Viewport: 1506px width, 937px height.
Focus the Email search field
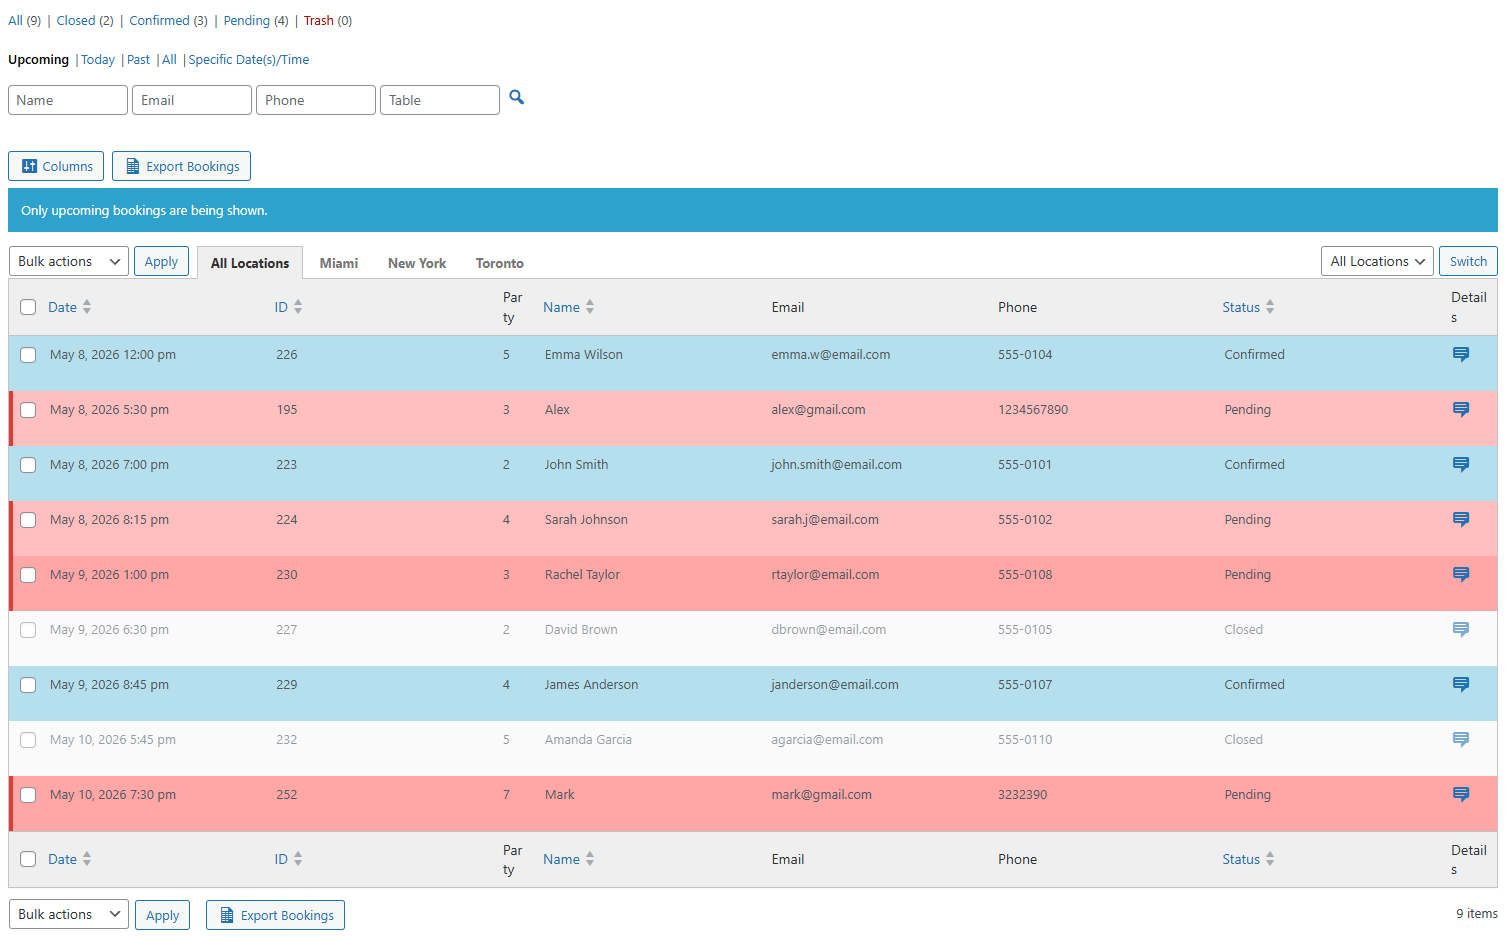click(x=192, y=100)
